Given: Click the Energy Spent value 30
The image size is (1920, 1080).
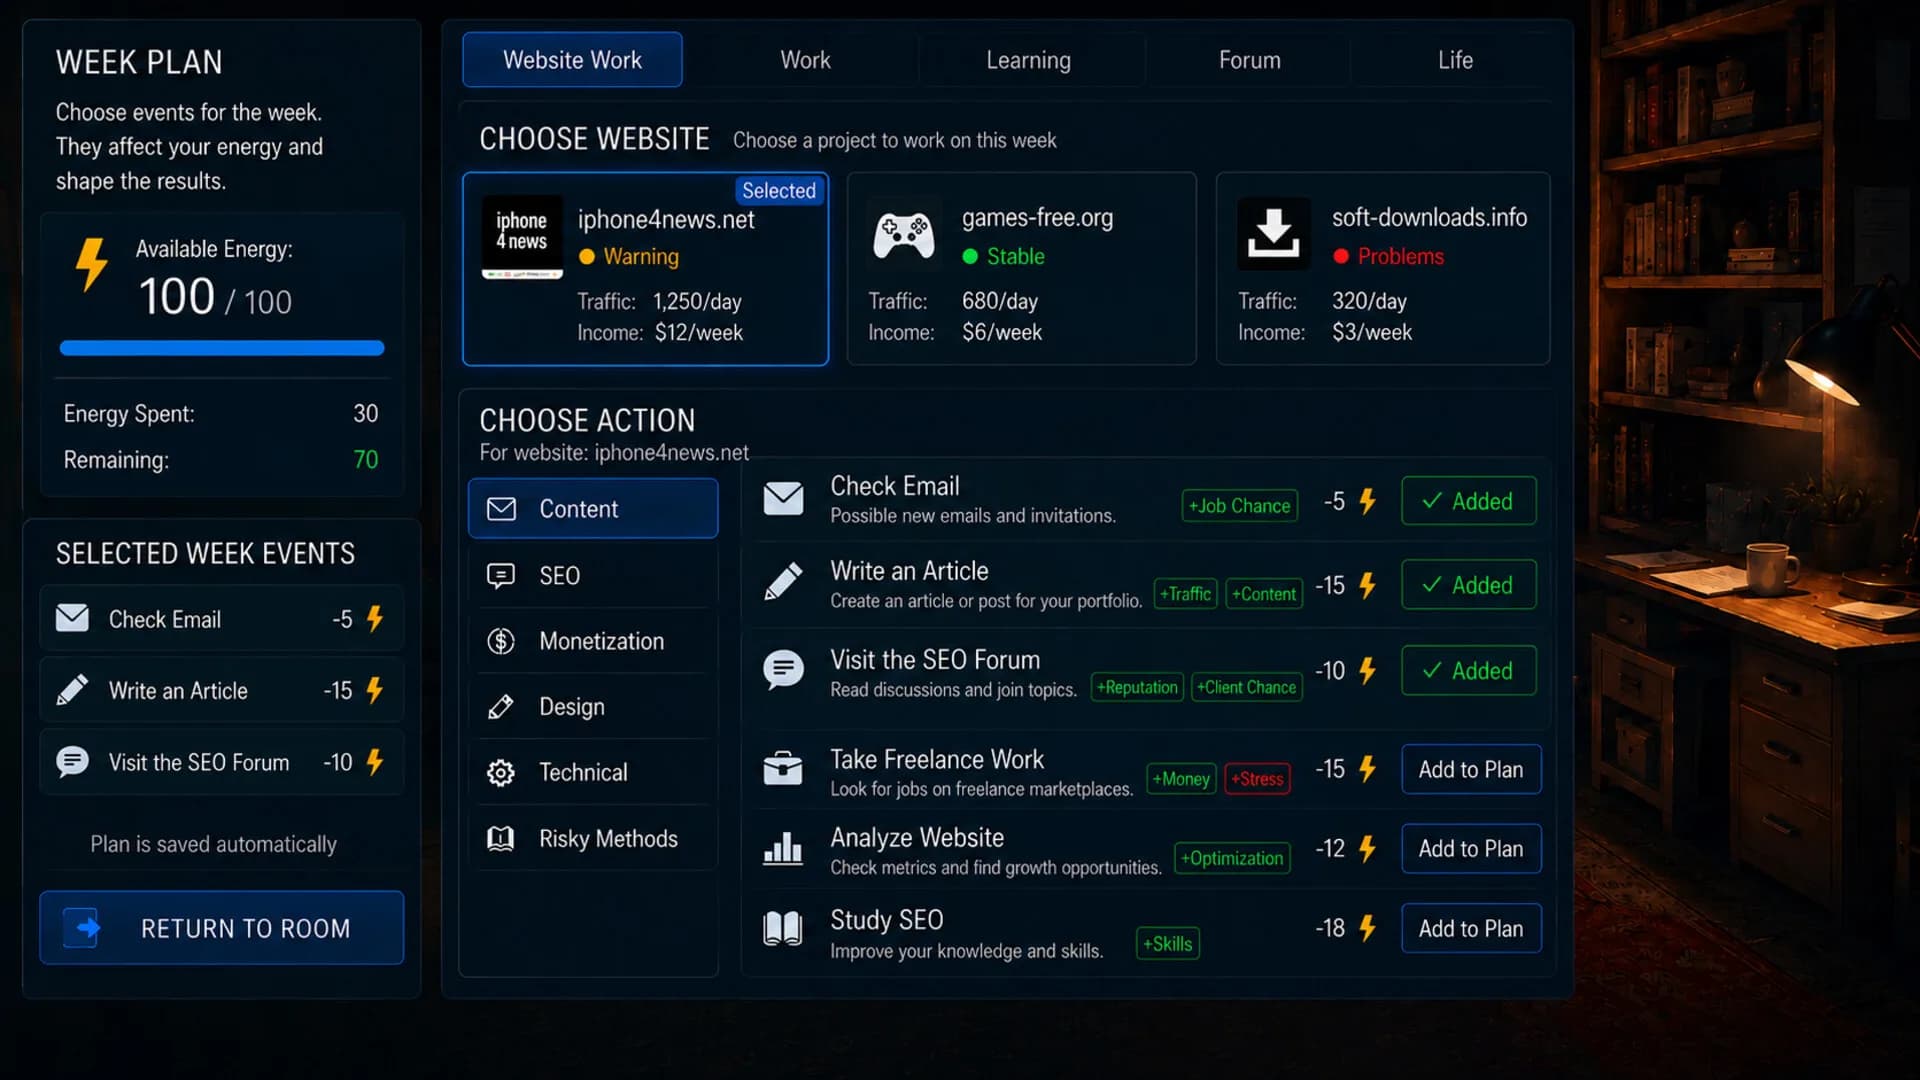Looking at the screenshot, I should click(x=366, y=414).
